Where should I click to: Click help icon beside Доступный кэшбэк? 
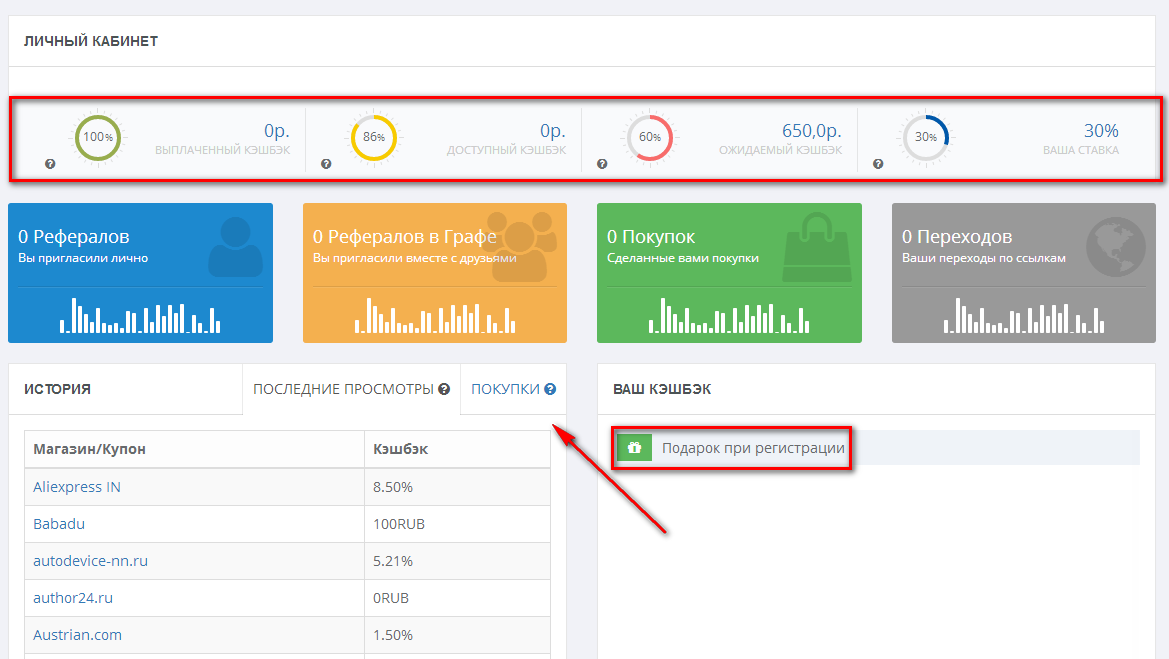click(x=326, y=164)
